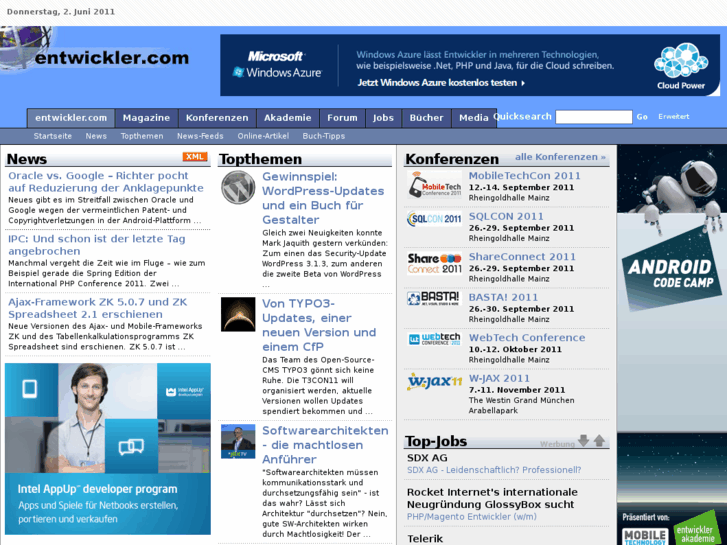Open the BASTA! 2011 title link
Image resolution: width=727 pixels, height=545 pixels.
pyautogui.click(x=503, y=297)
